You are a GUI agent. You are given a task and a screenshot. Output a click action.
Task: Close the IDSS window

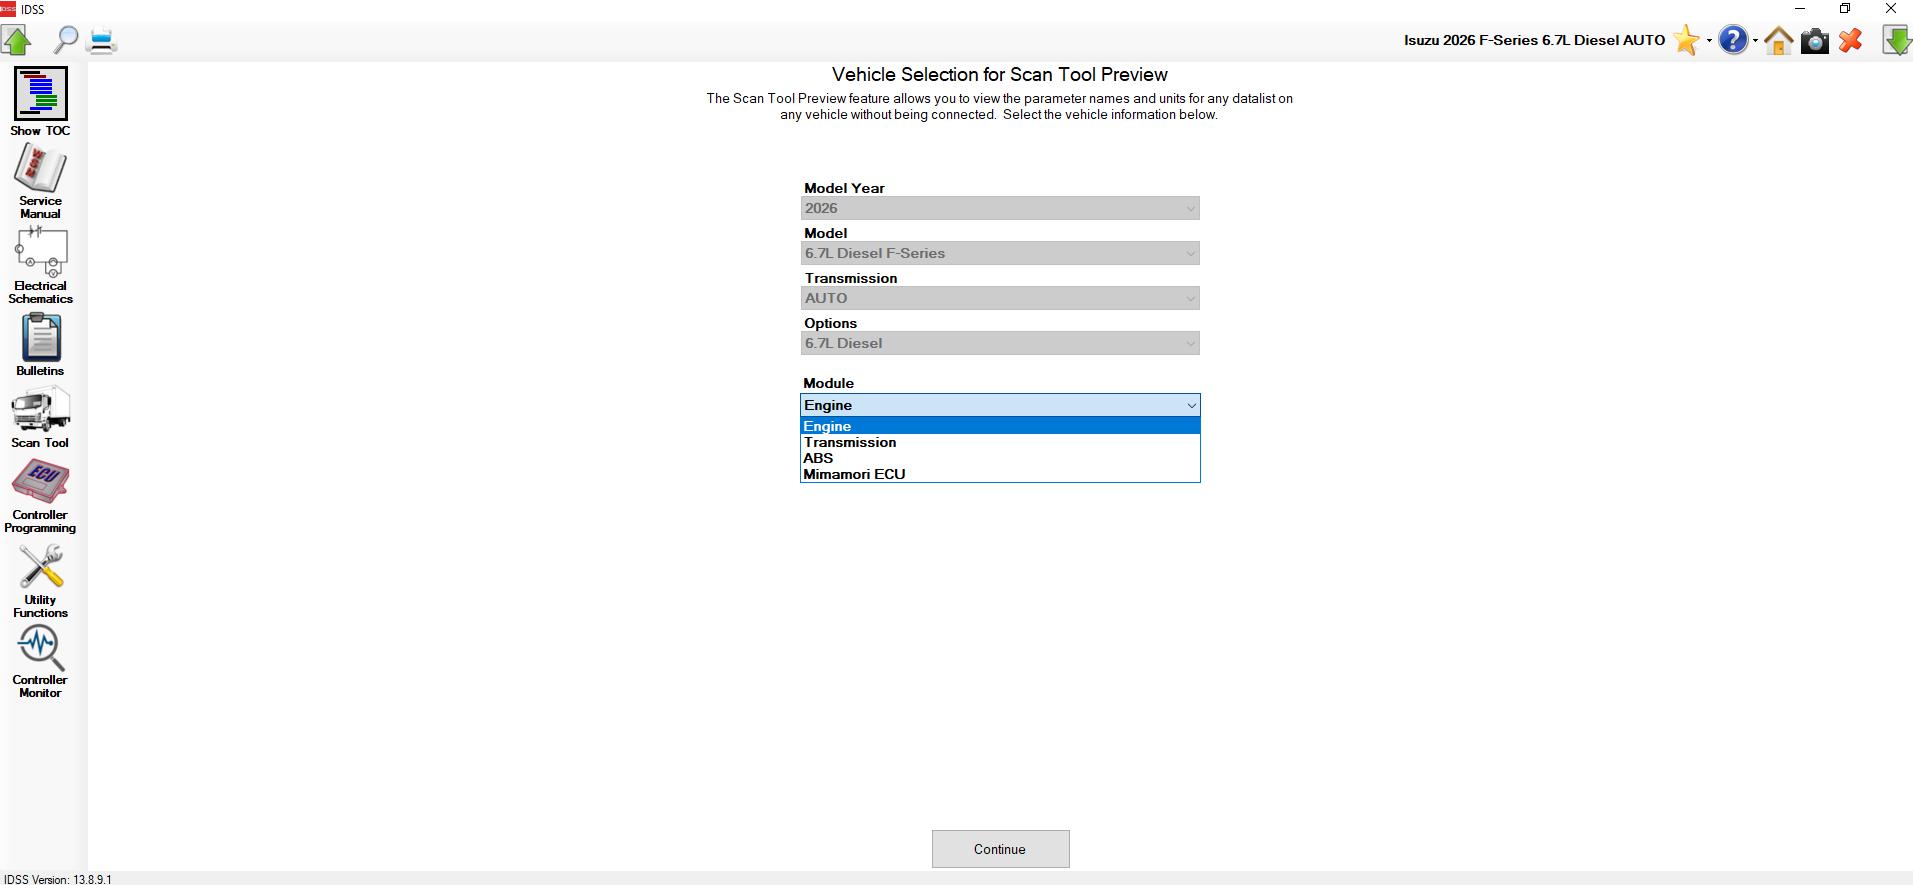coord(1890,9)
